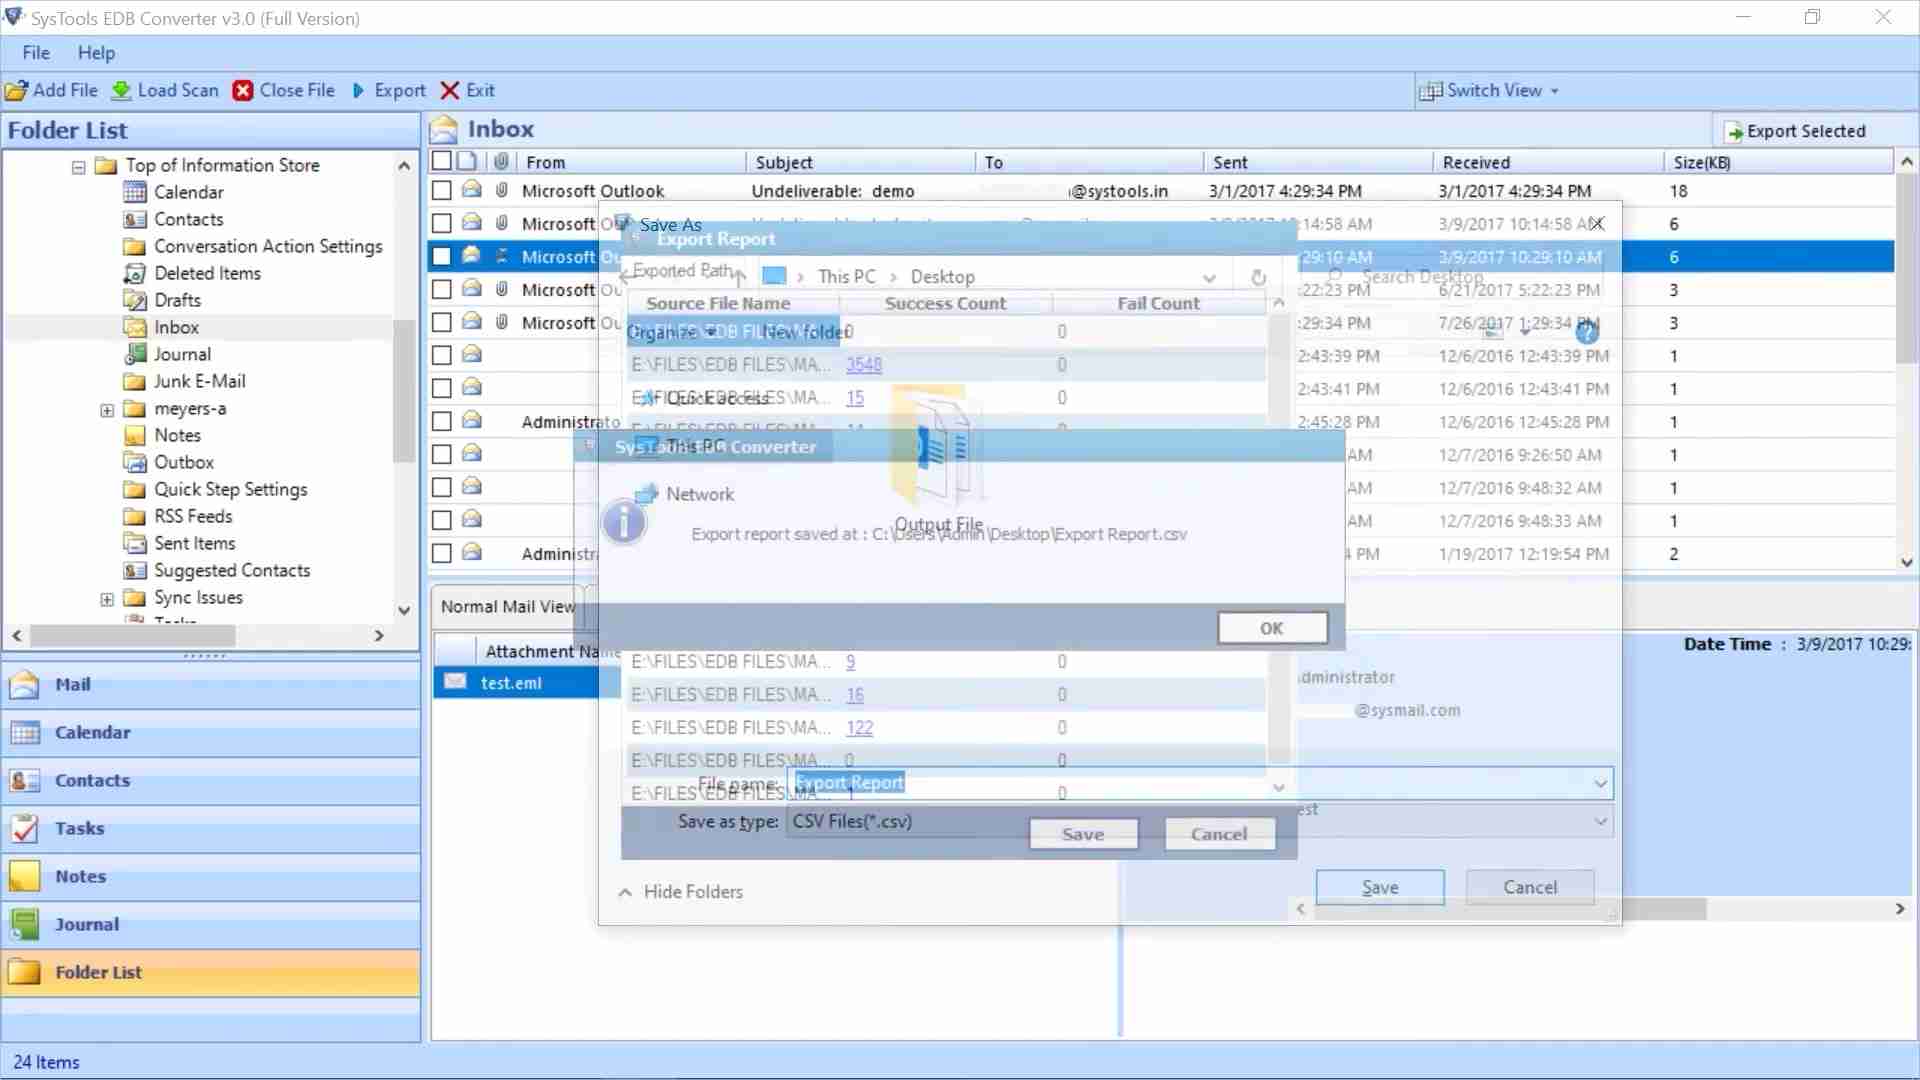Check the Microsoft Outlook Undeliverable message checkbox
Viewport: 1920px width, 1080px height.
point(441,190)
